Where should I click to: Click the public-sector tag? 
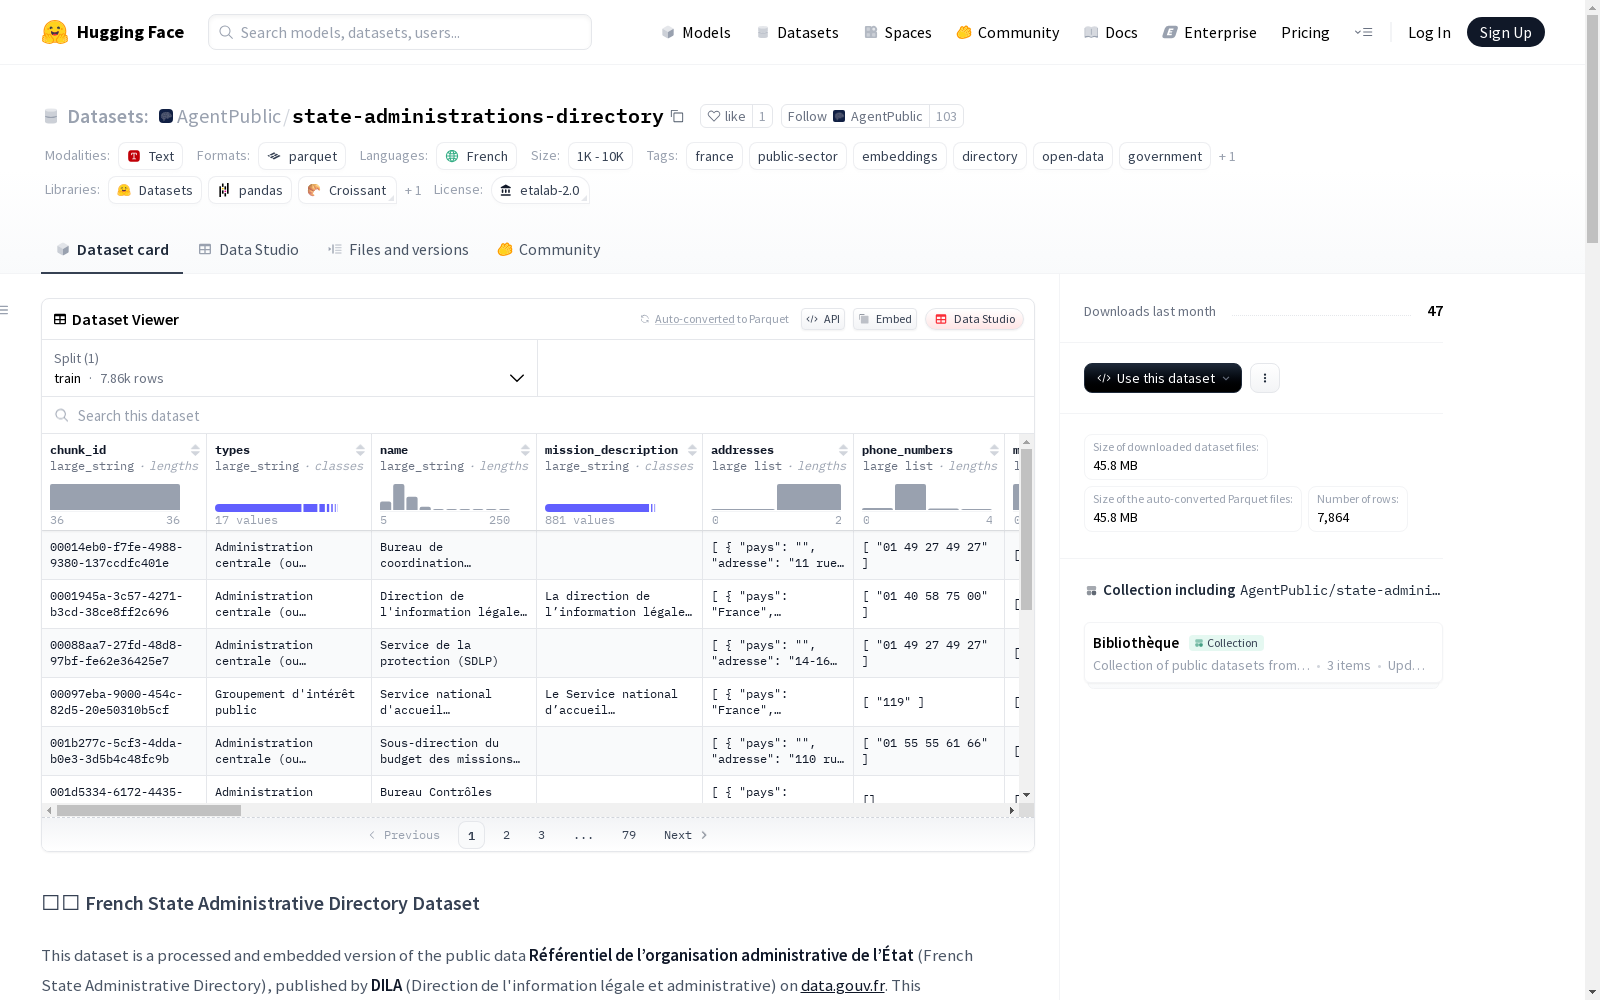pos(798,156)
